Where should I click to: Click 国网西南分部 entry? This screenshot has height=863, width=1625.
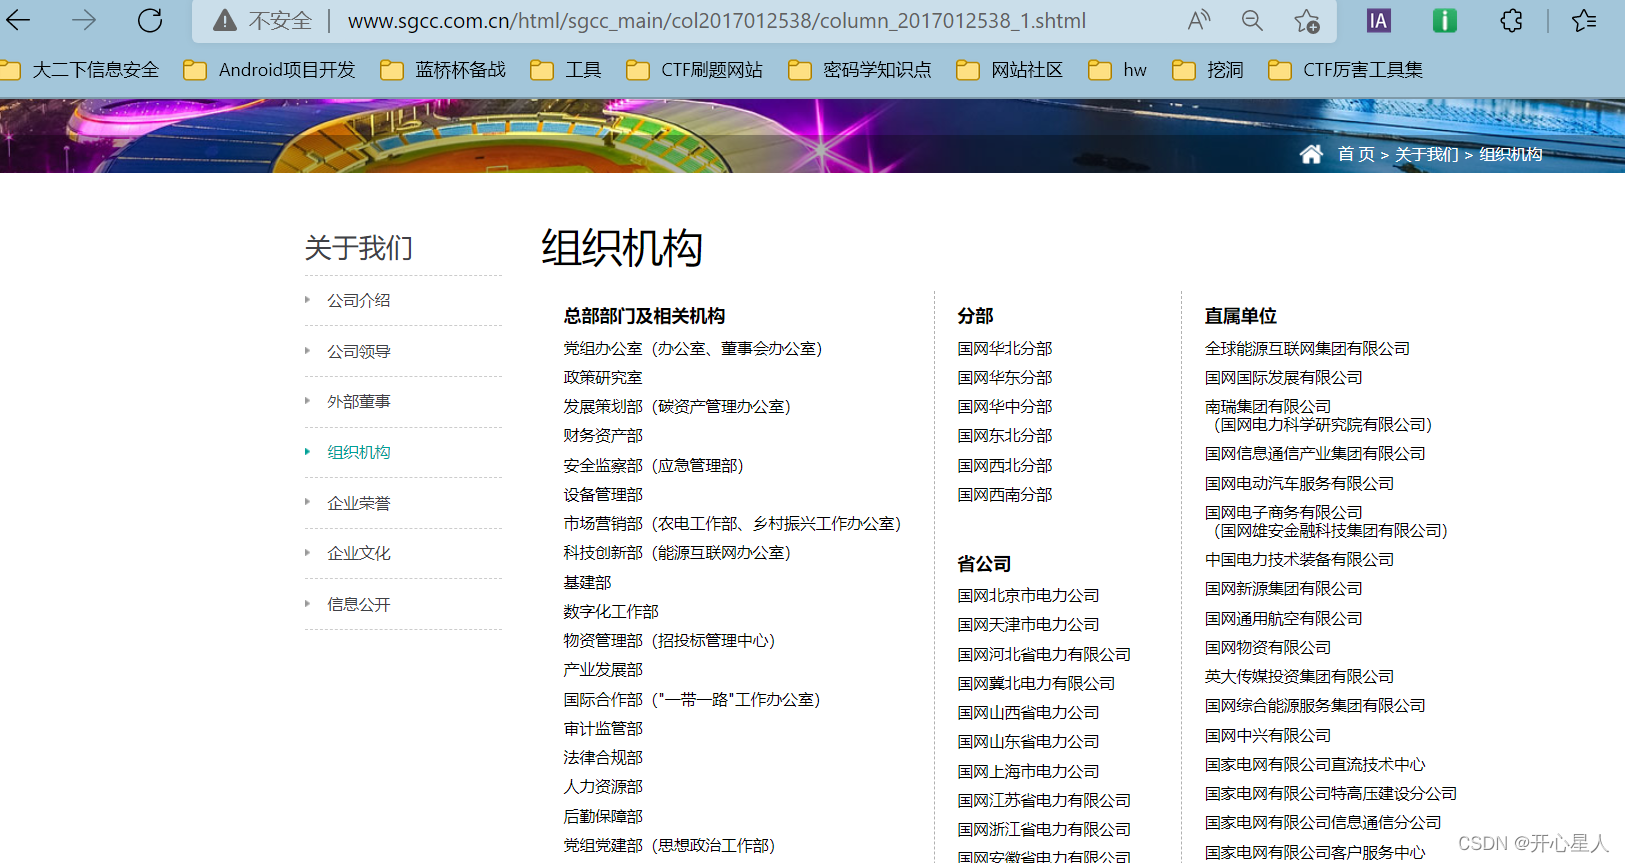1005,494
